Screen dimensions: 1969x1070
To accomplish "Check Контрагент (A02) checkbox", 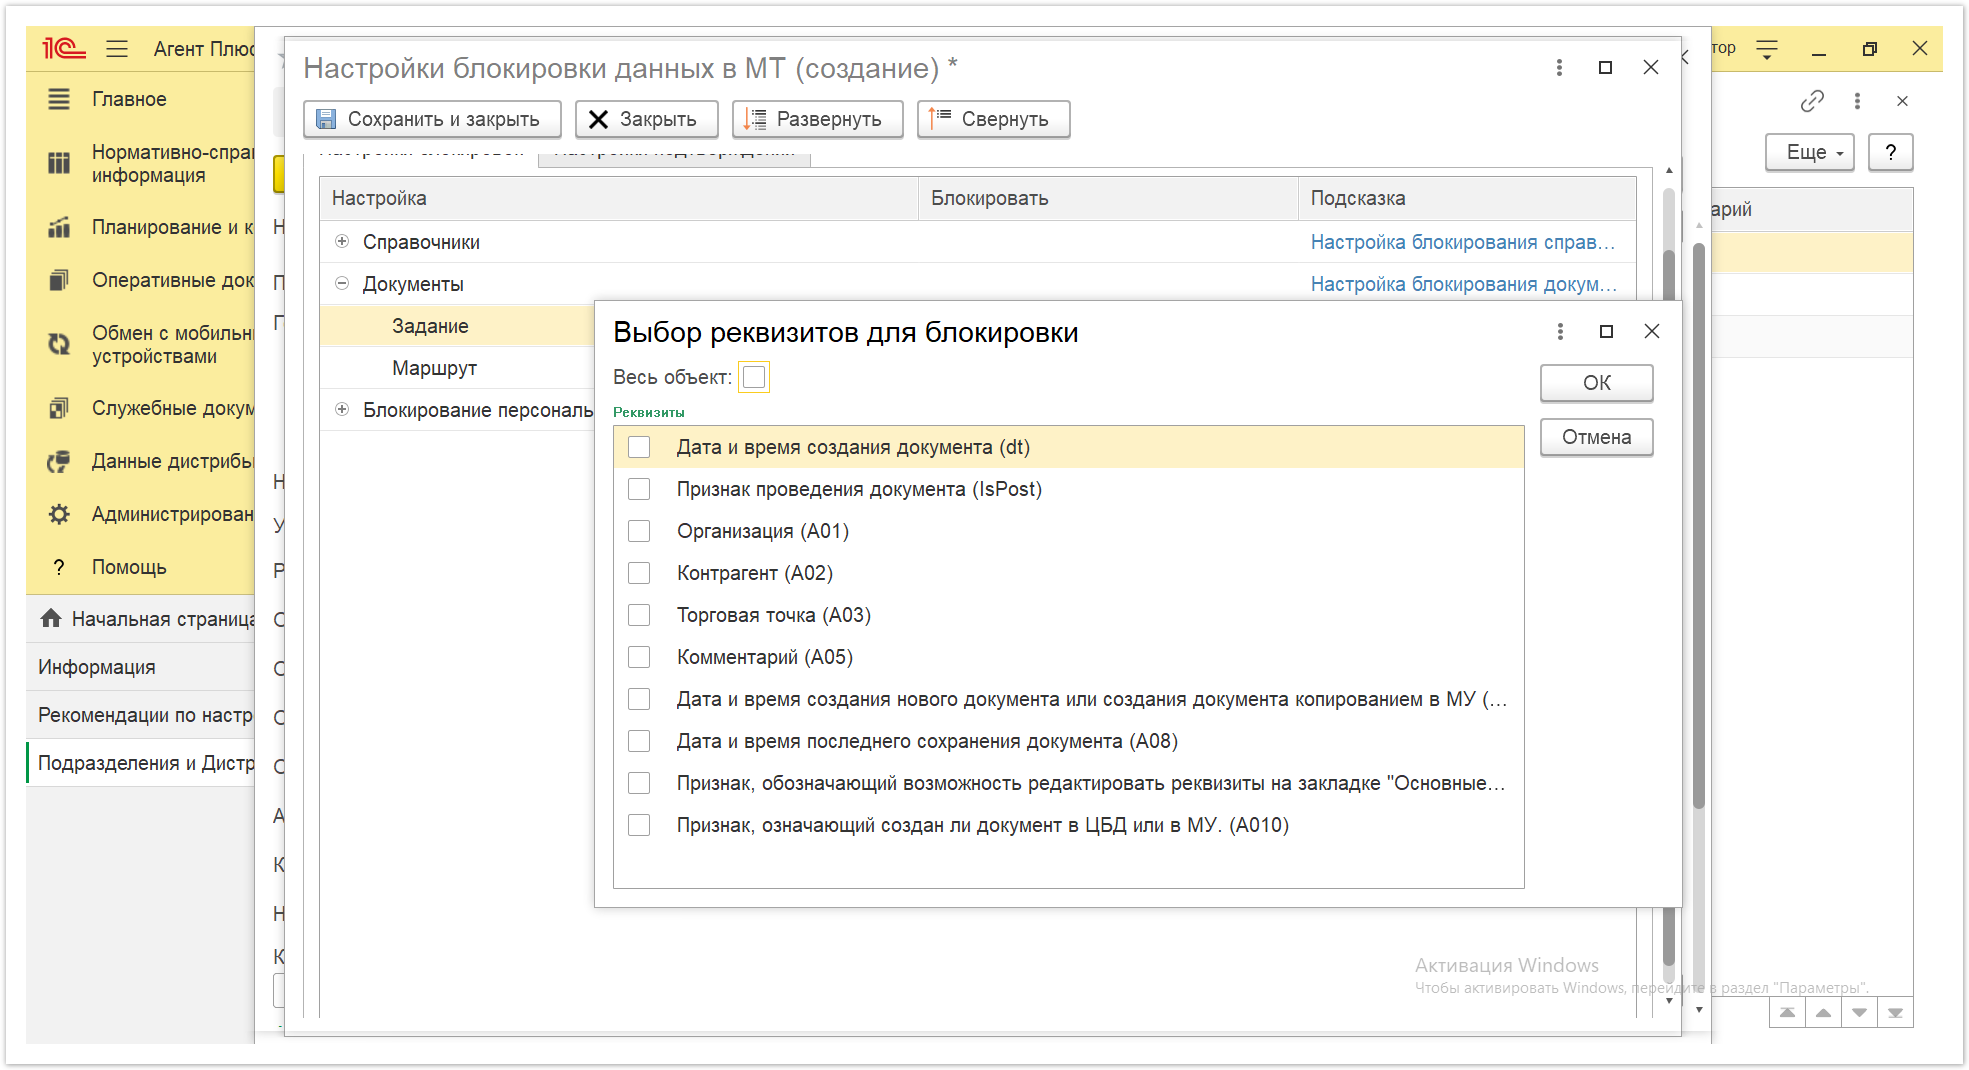I will point(639,573).
